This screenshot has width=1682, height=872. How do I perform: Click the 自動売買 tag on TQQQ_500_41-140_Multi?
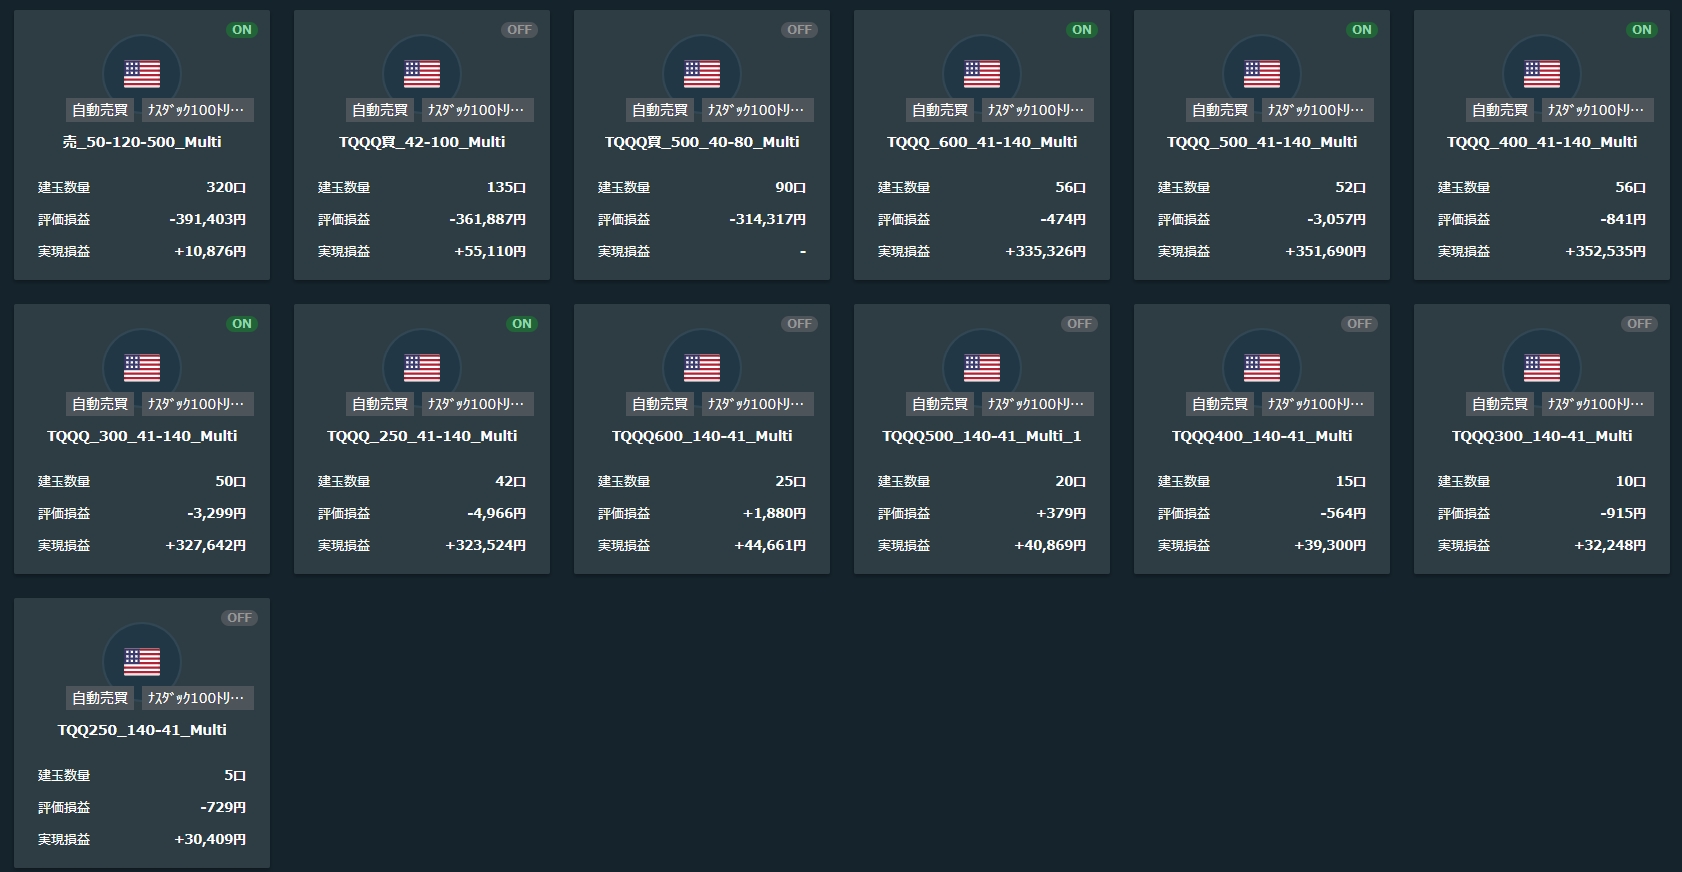pos(1220,110)
